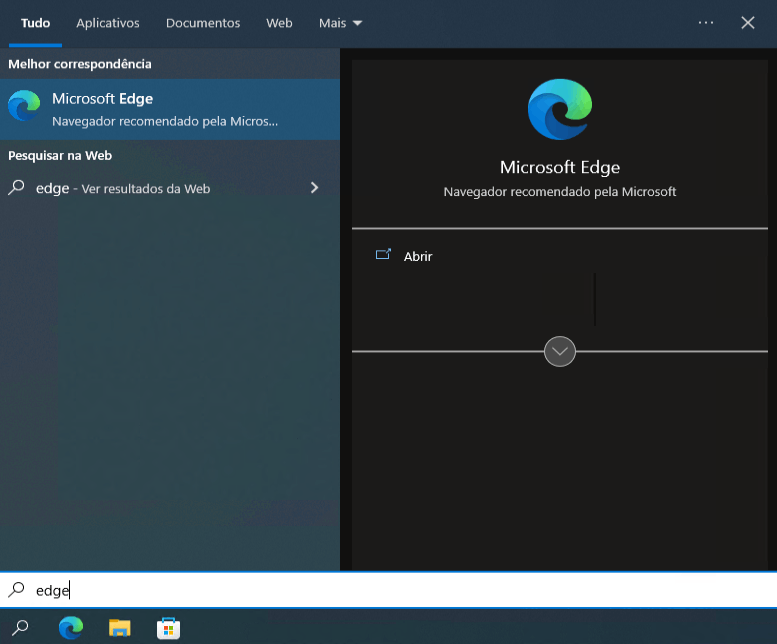The image size is (777, 644).
Task: Click 'Navegador recomendado pela Microsoft' in preview
Action: click(x=559, y=192)
